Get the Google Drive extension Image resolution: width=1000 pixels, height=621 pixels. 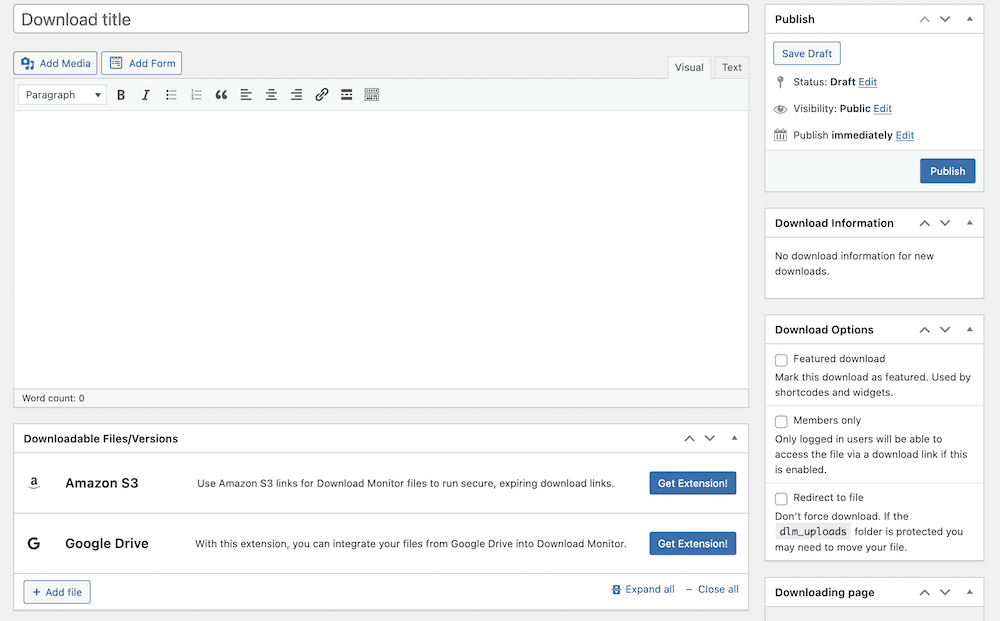pyautogui.click(x=693, y=544)
